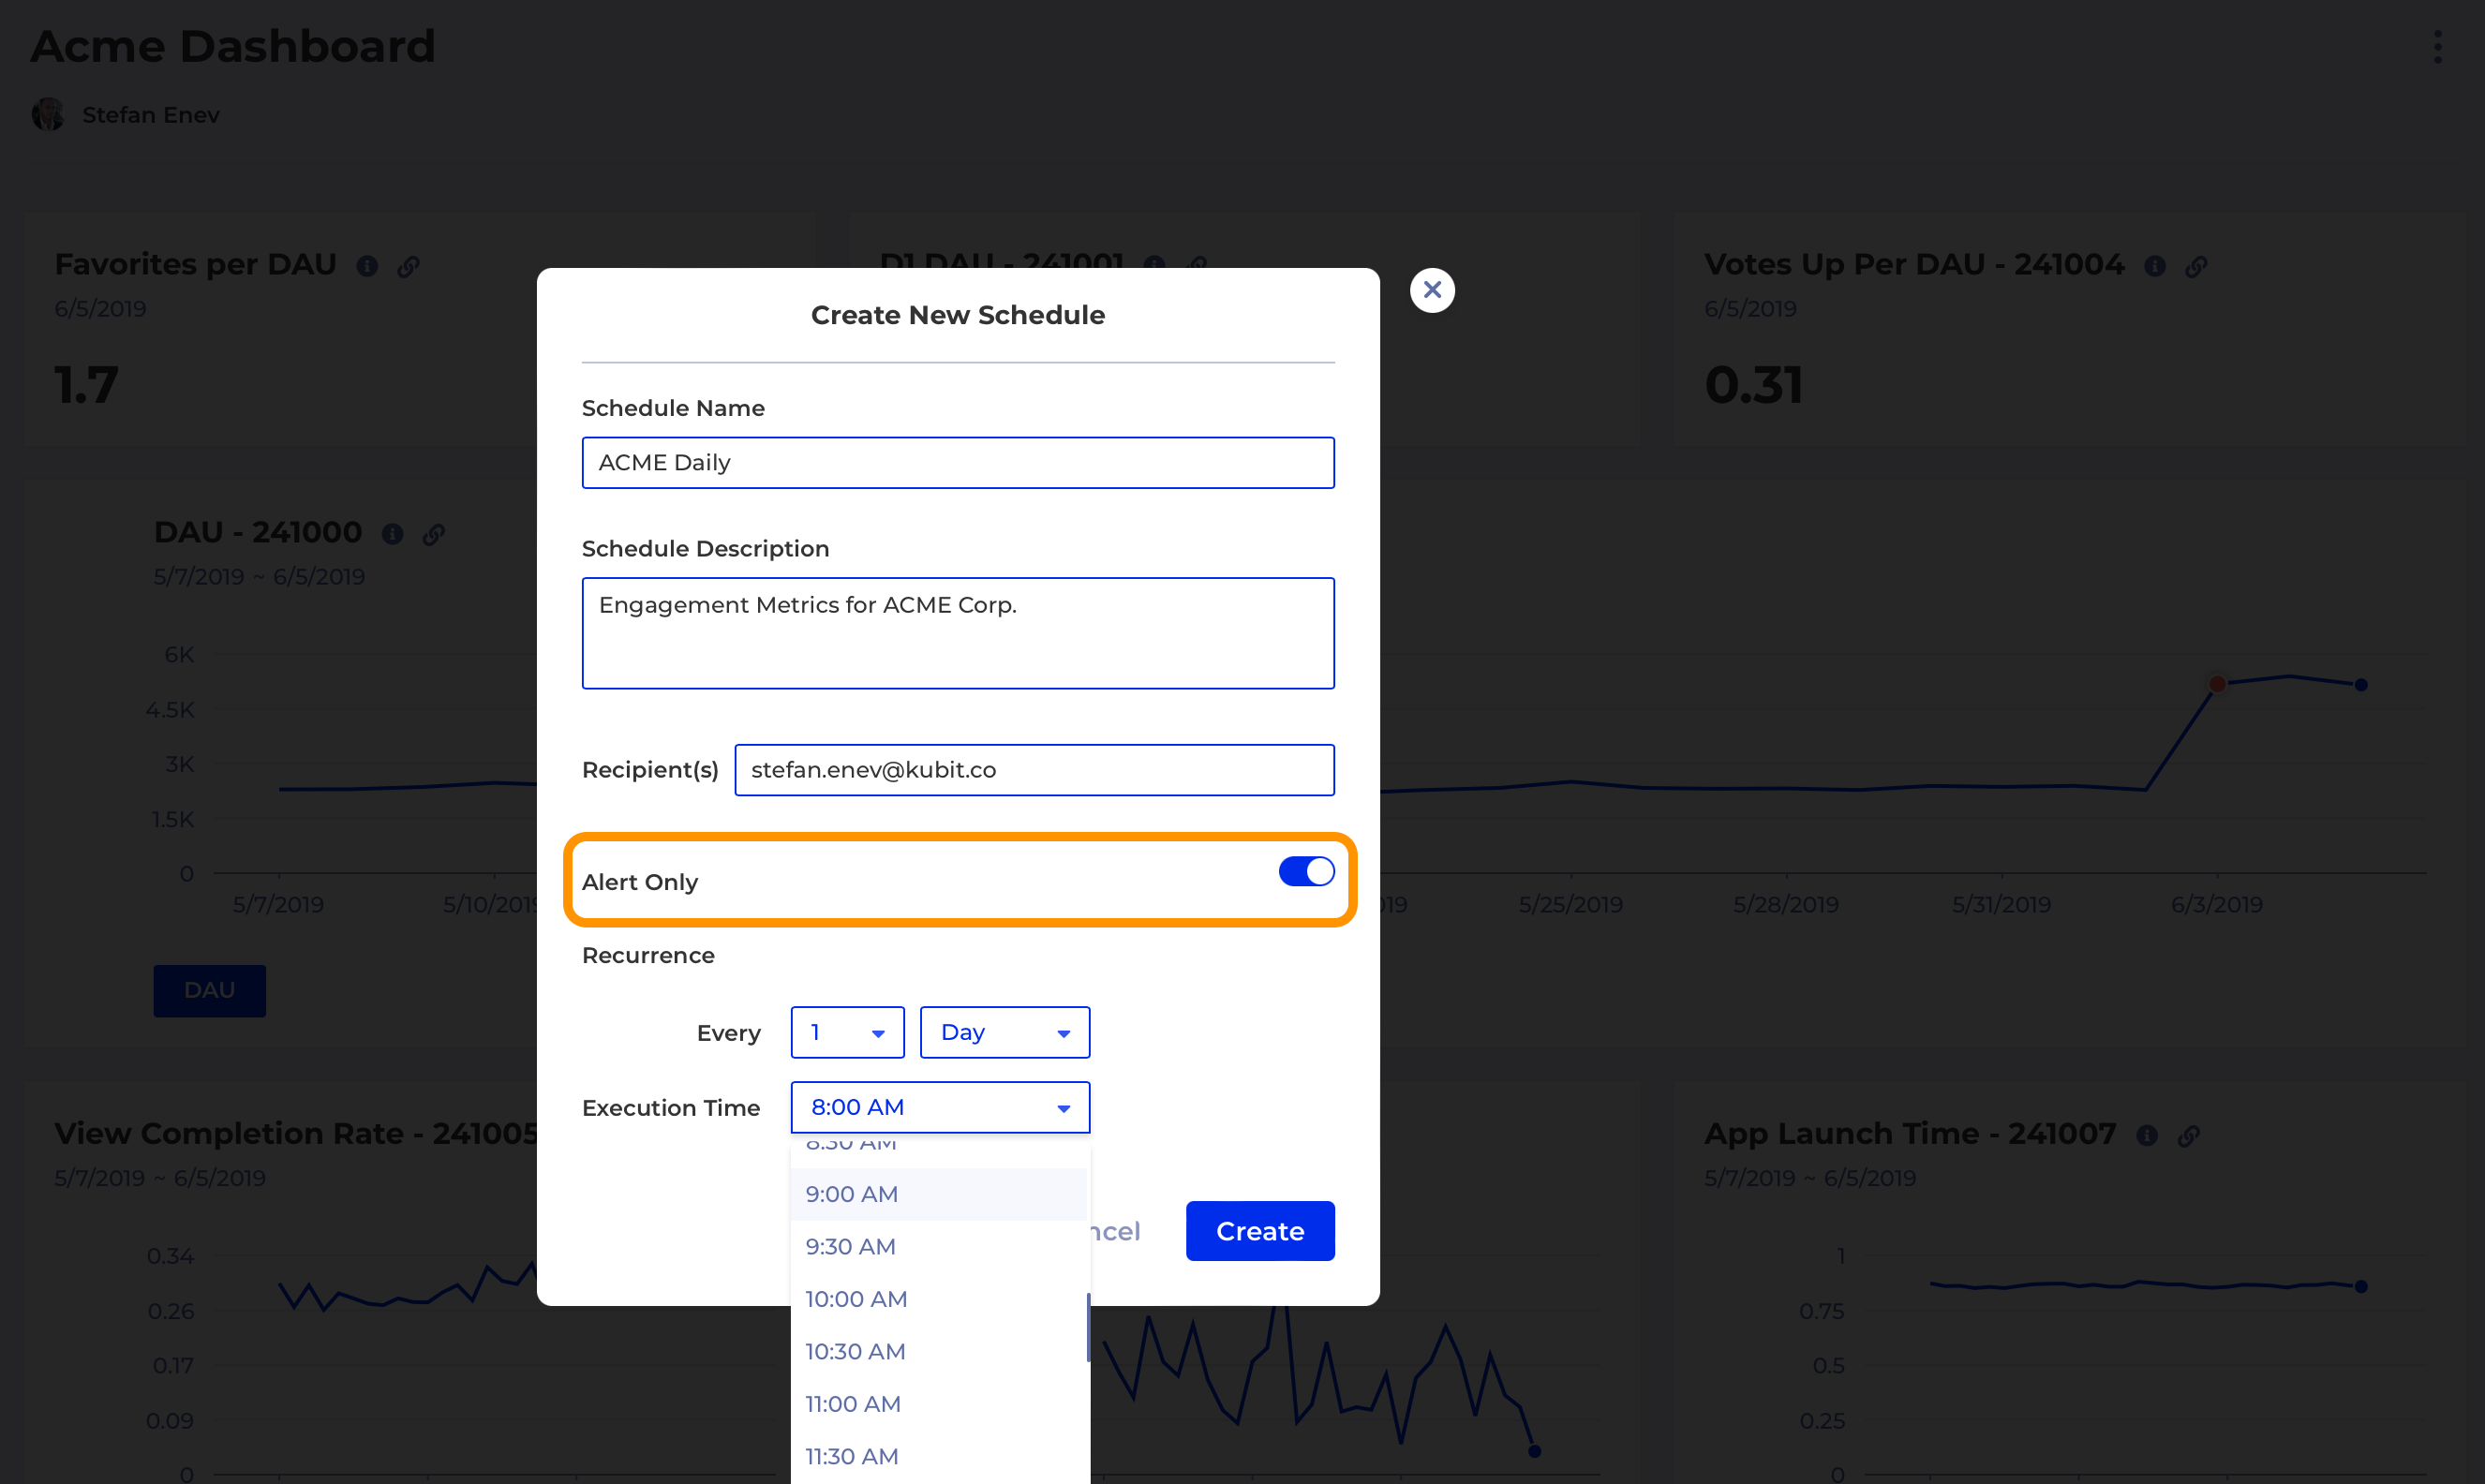Viewport: 2485px width, 1484px height.
Task: Click link icon beside Votes Up Per DAU
Action: click(x=2196, y=266)
